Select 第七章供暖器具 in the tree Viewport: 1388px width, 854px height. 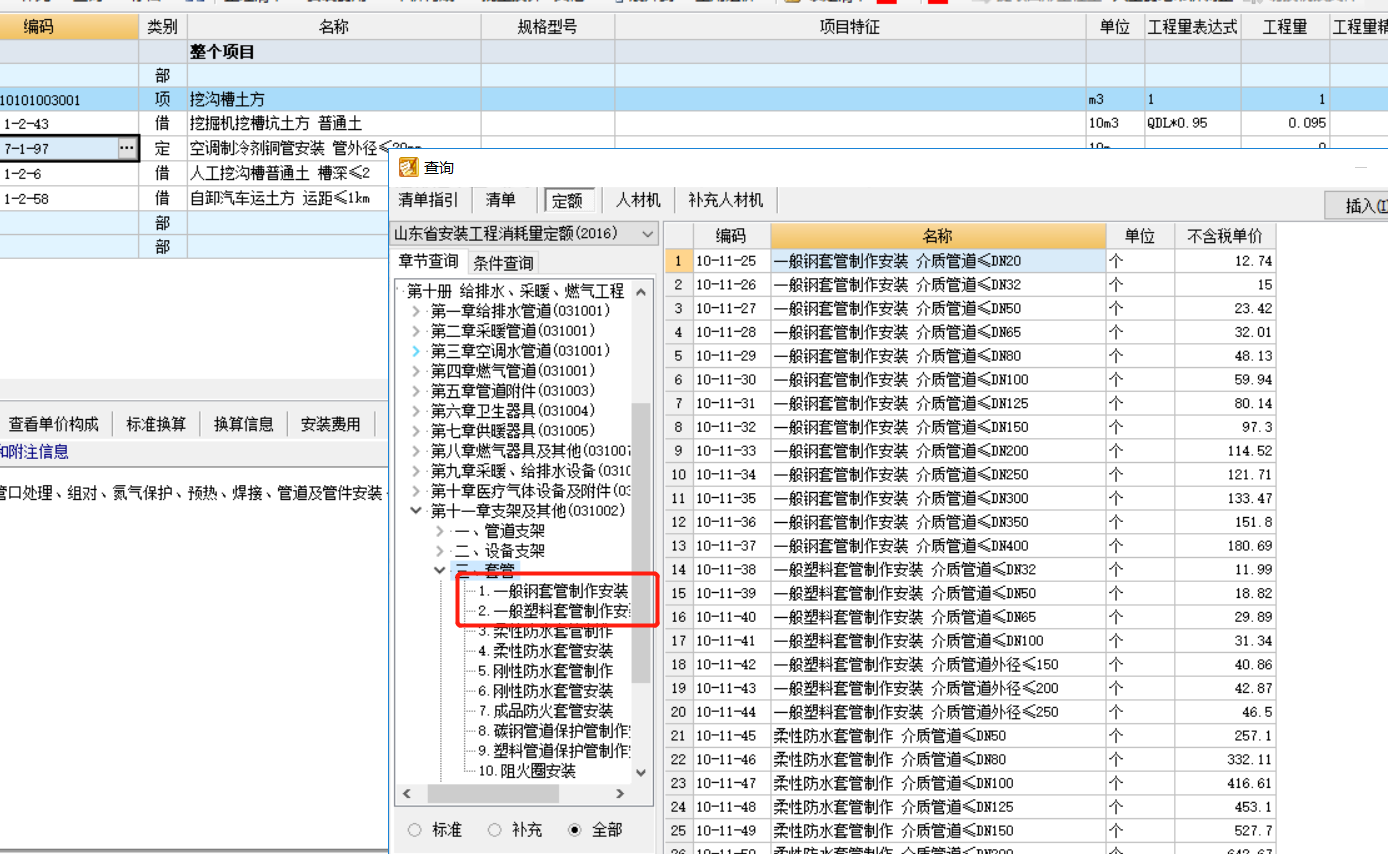coord(512,431)
